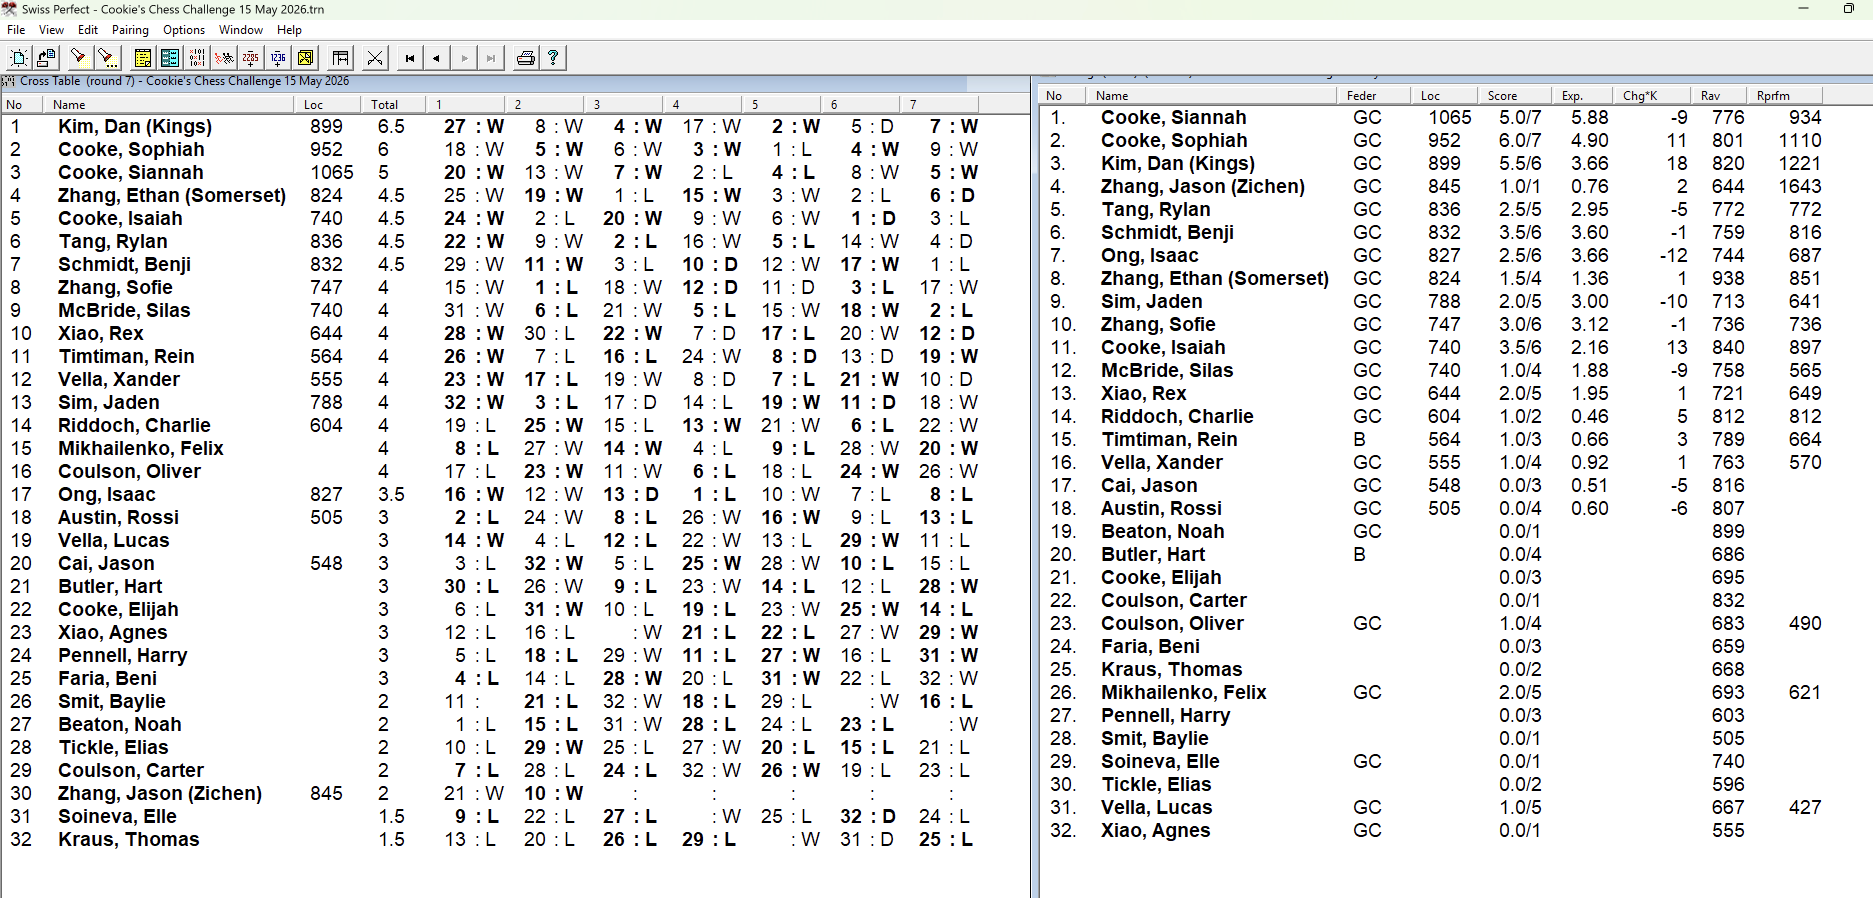Click rating performance value 1643
This screenshot has height=898, width=1873.
coord(1800,187)
